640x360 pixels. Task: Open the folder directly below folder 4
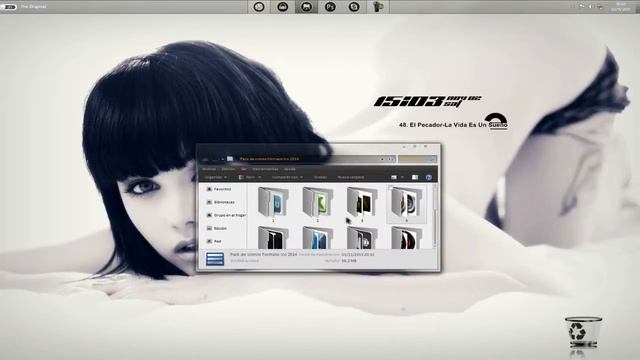[x=406, y=238]
